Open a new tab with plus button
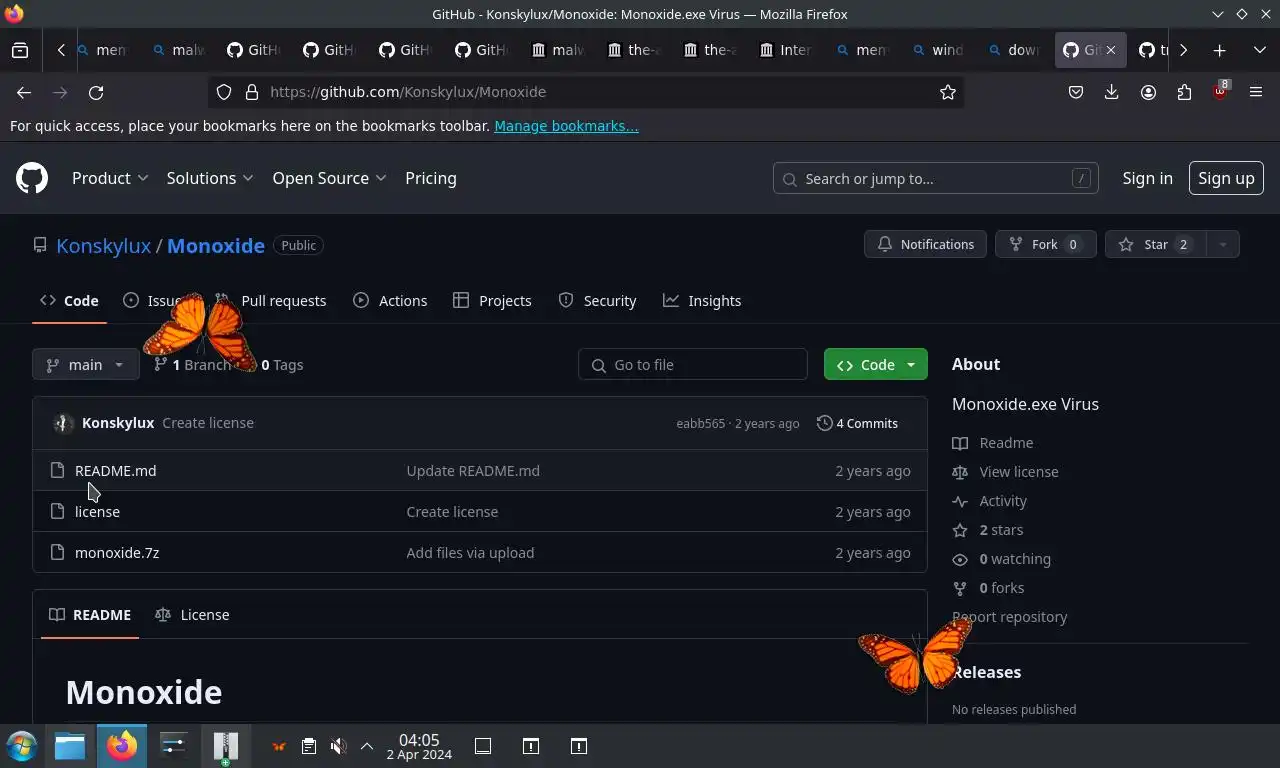 coord(1219,50)
